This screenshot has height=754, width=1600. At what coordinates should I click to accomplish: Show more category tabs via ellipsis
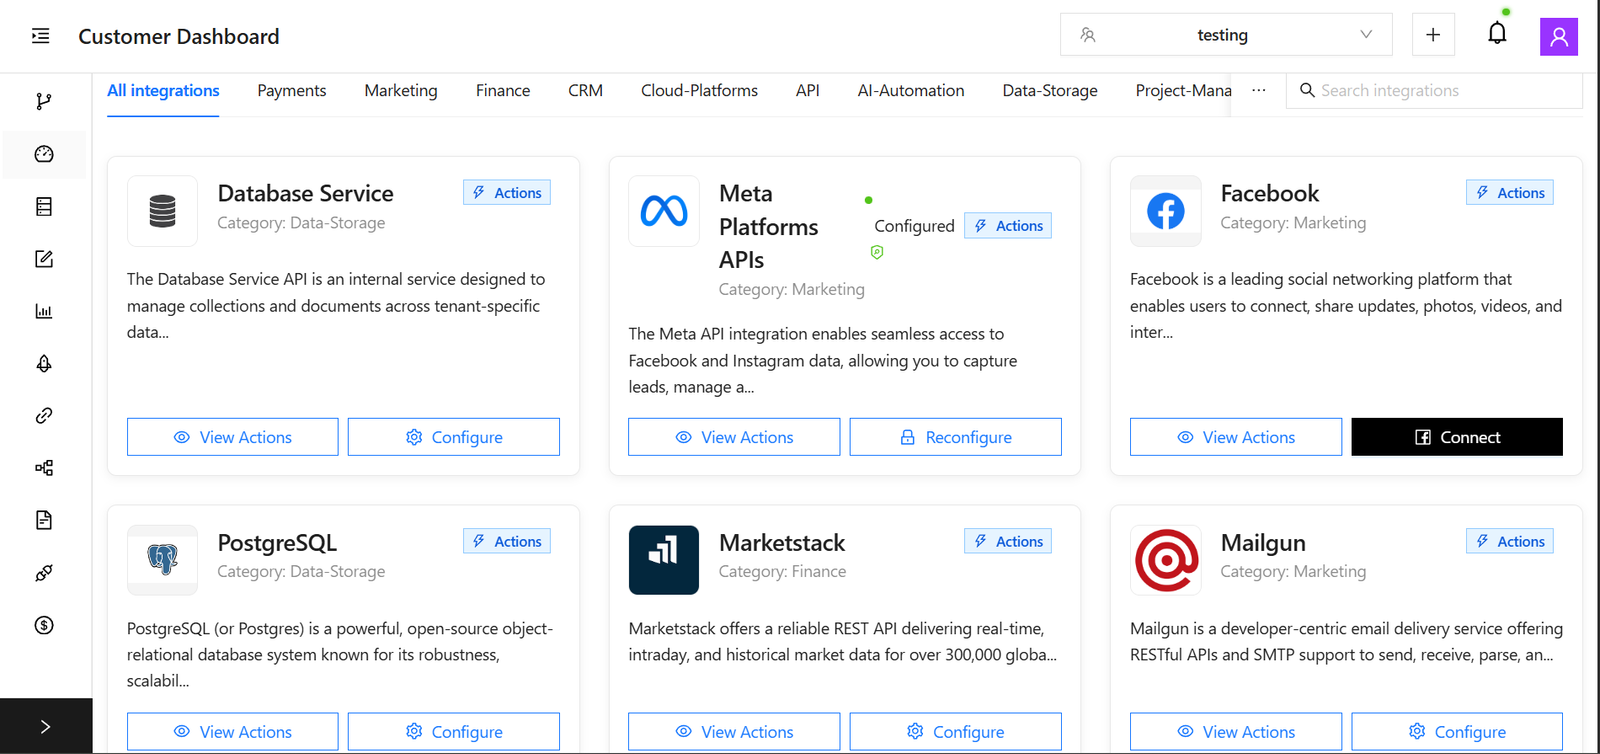point(1258,90)
